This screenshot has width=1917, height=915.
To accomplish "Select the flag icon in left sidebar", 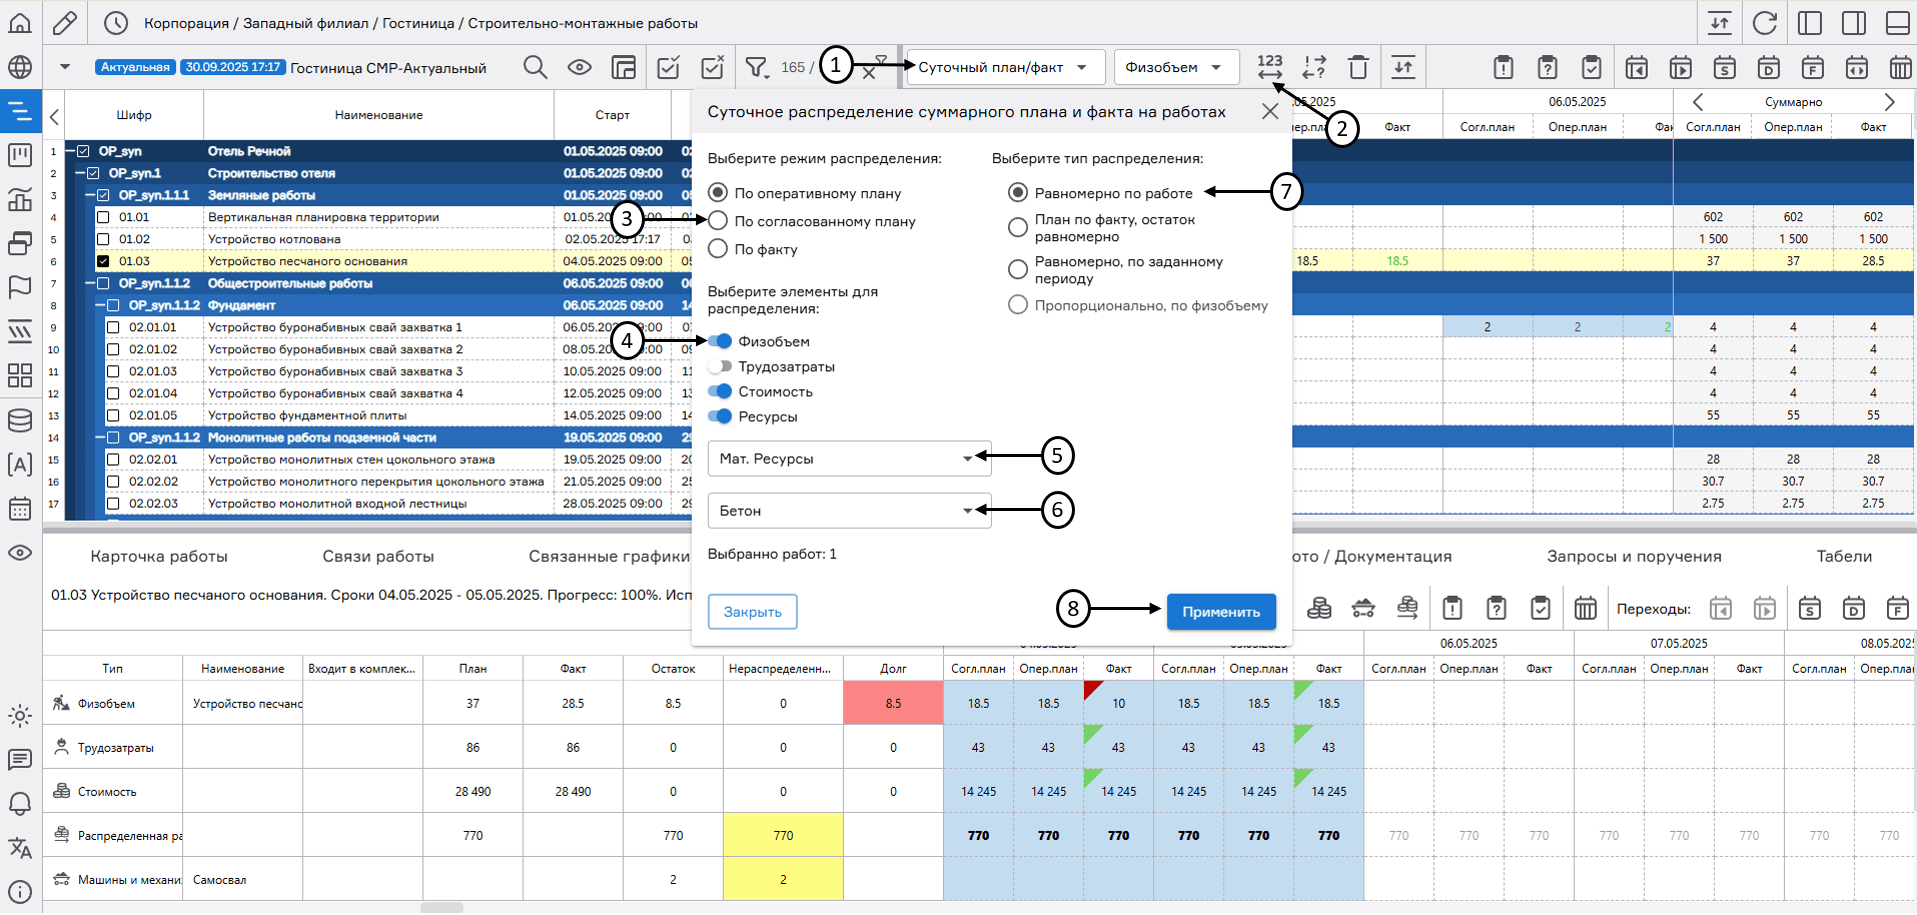I will (20, 287).
